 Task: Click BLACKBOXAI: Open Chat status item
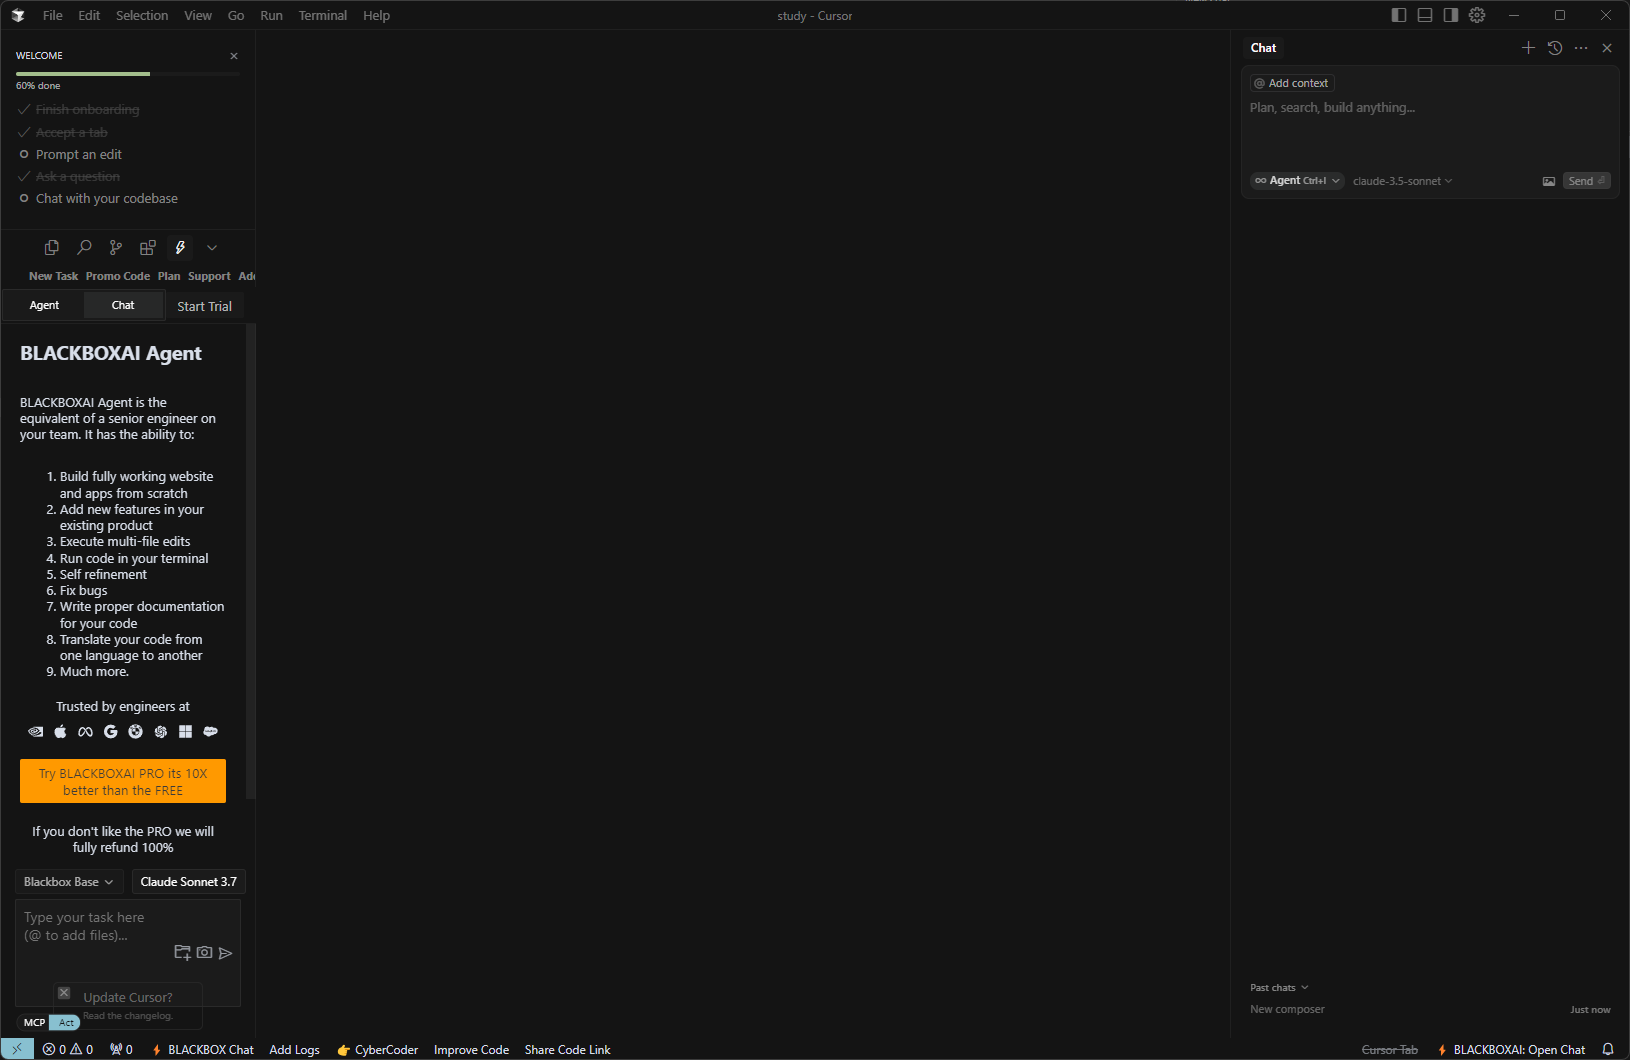[1511, 1049]
